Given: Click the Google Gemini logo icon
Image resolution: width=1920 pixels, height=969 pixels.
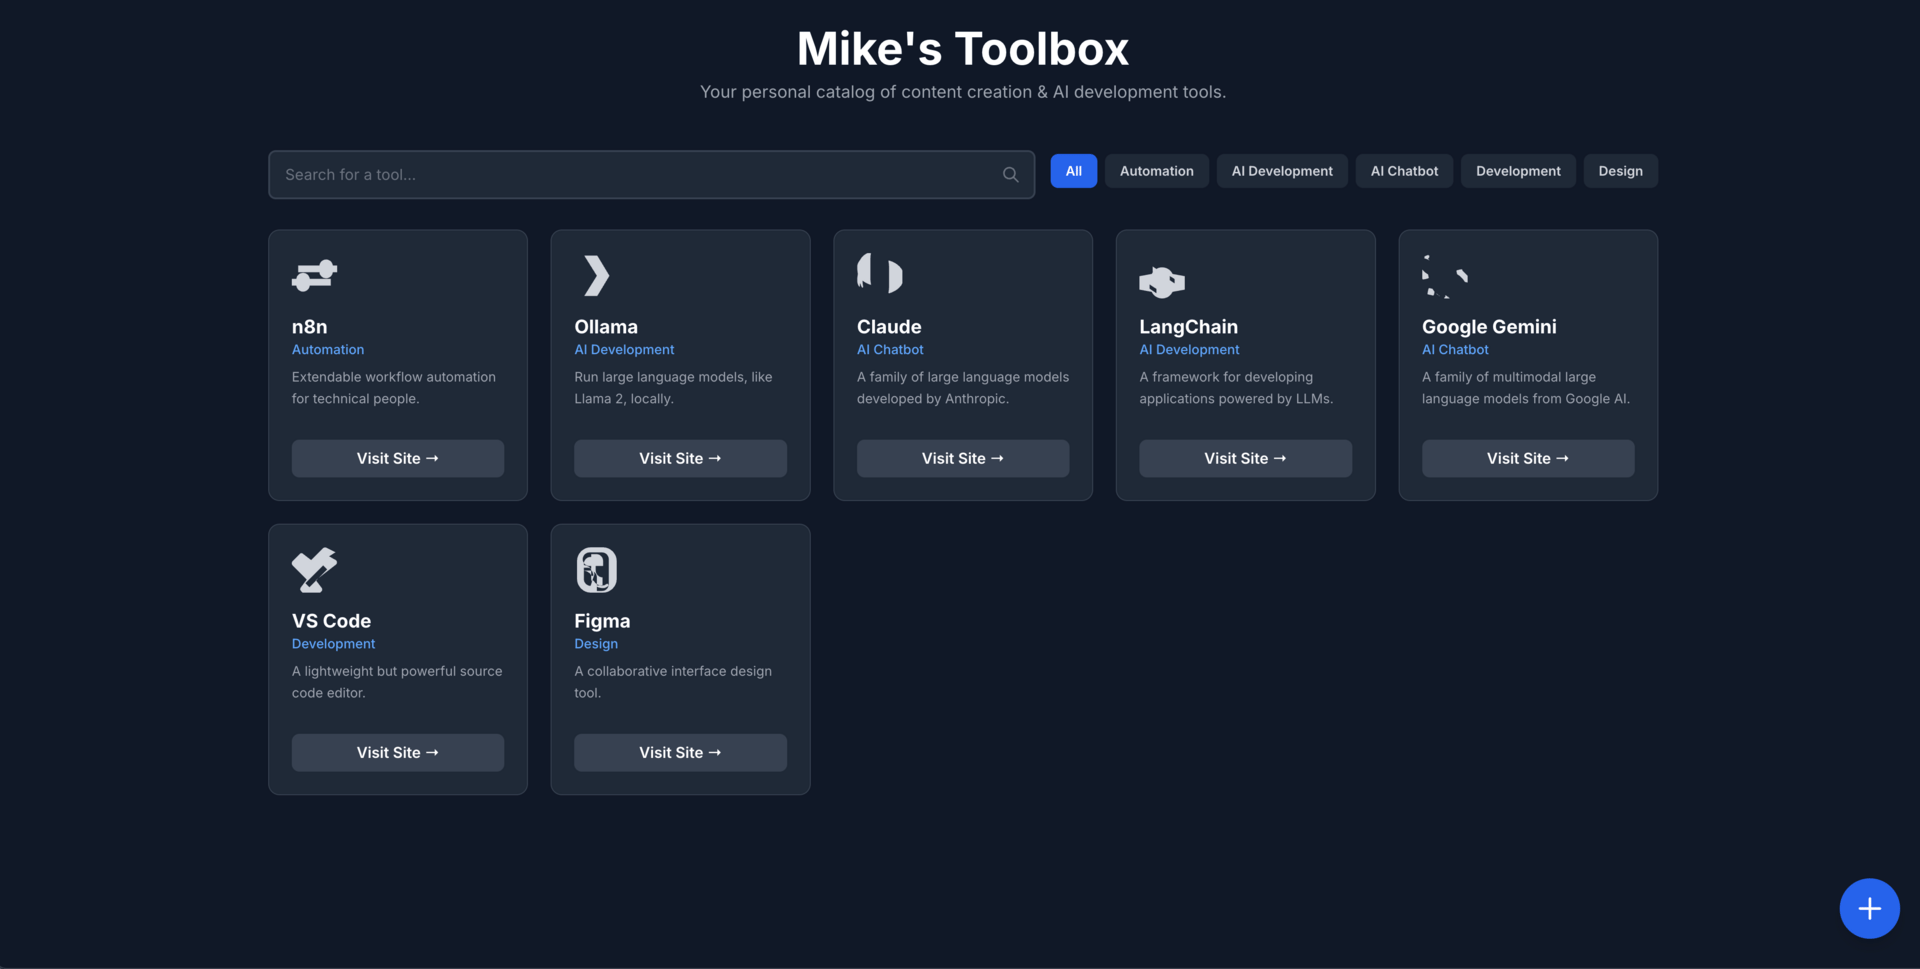Looking at the screenshot, I should pyautogui.click(x=1445, y=276).
